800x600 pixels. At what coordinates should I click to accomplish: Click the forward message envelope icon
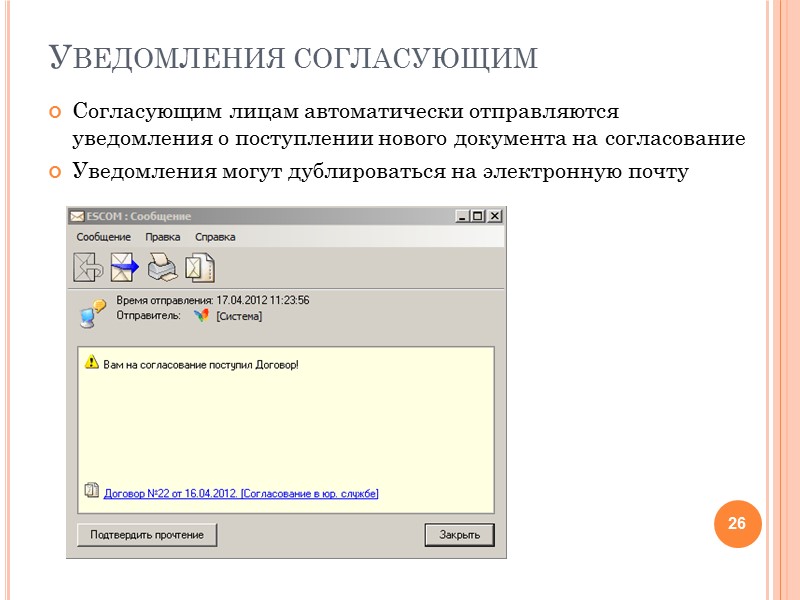pyautogui.click(x=122, y=265)
